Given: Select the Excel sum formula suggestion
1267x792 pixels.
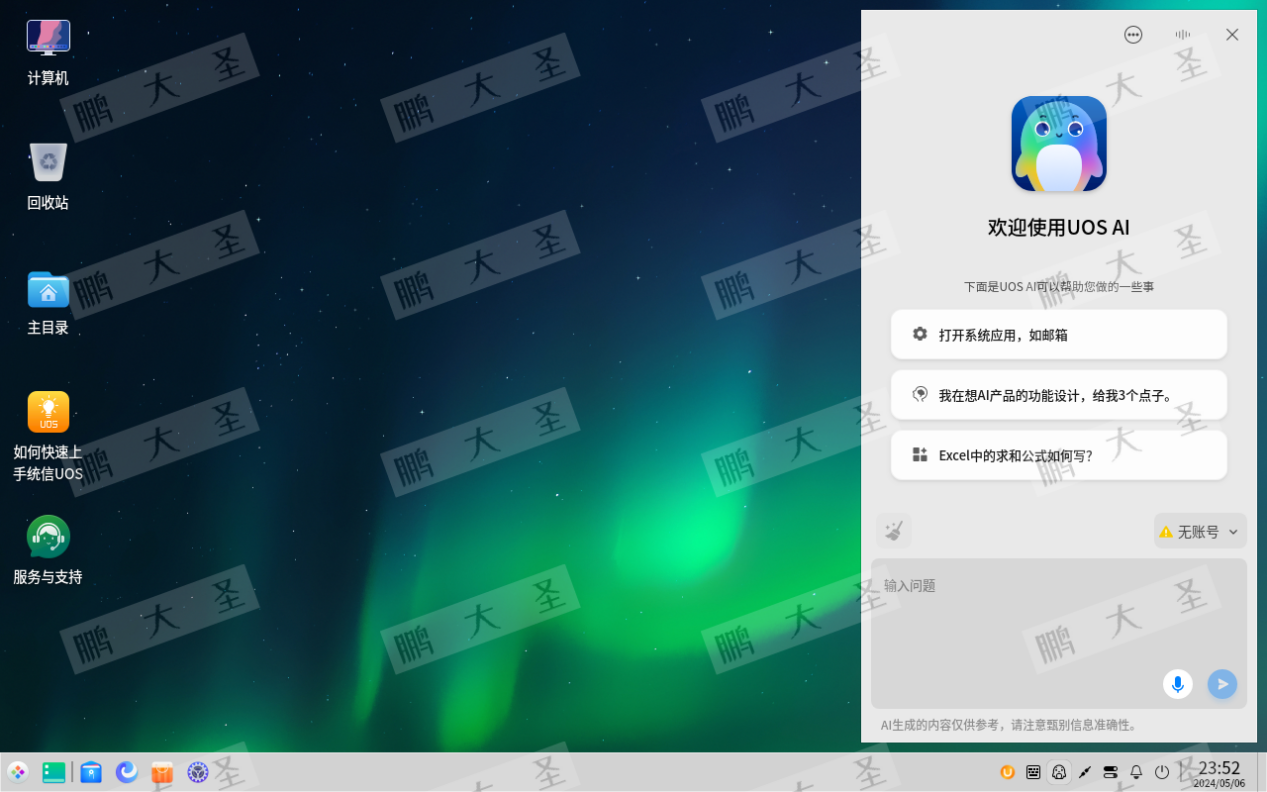Looking at the screenshot, I should pos(1059,455).
